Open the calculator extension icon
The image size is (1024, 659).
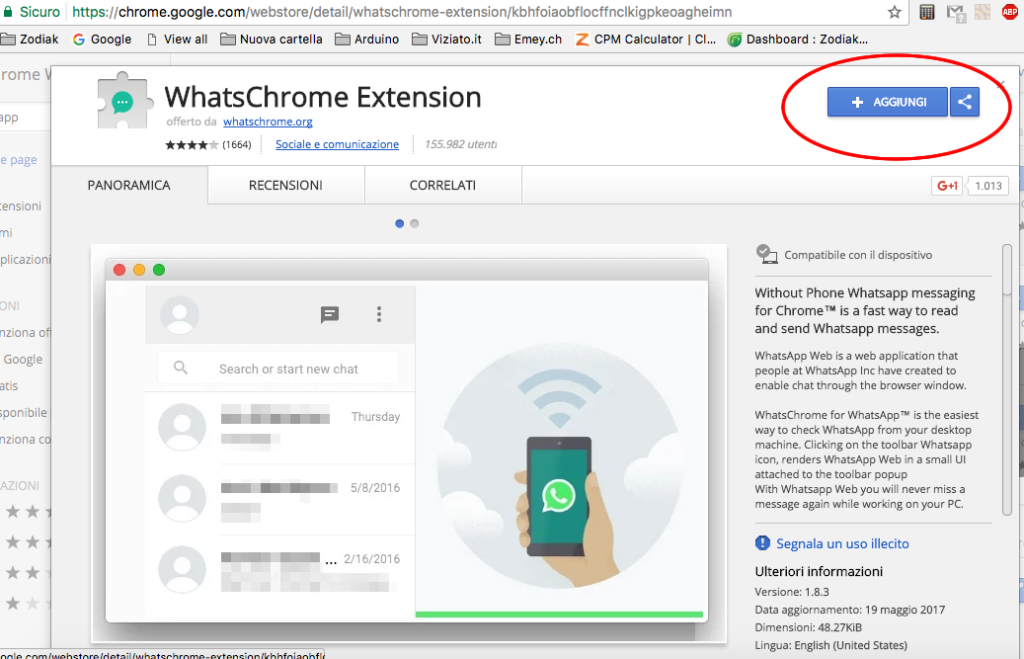click(927, 13)
